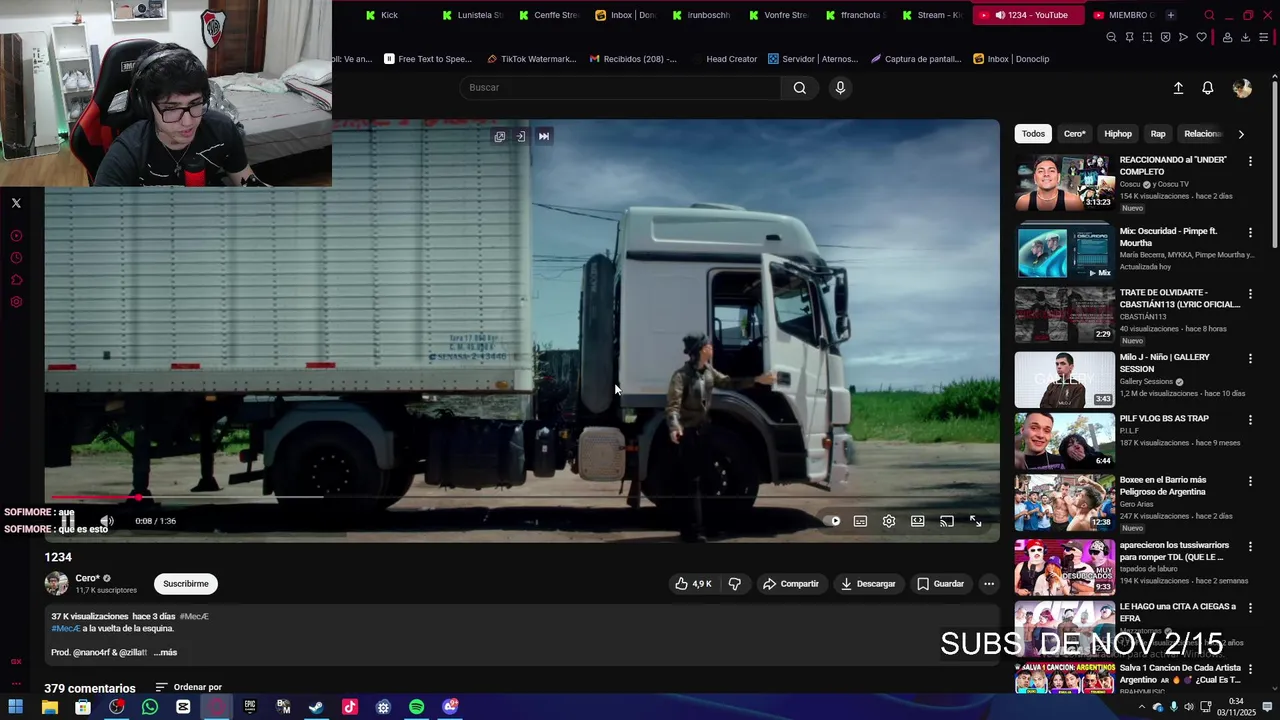
Task: Select the 'Rap' filter chip
Action: pyautogui.click(x=1158, y=134)
